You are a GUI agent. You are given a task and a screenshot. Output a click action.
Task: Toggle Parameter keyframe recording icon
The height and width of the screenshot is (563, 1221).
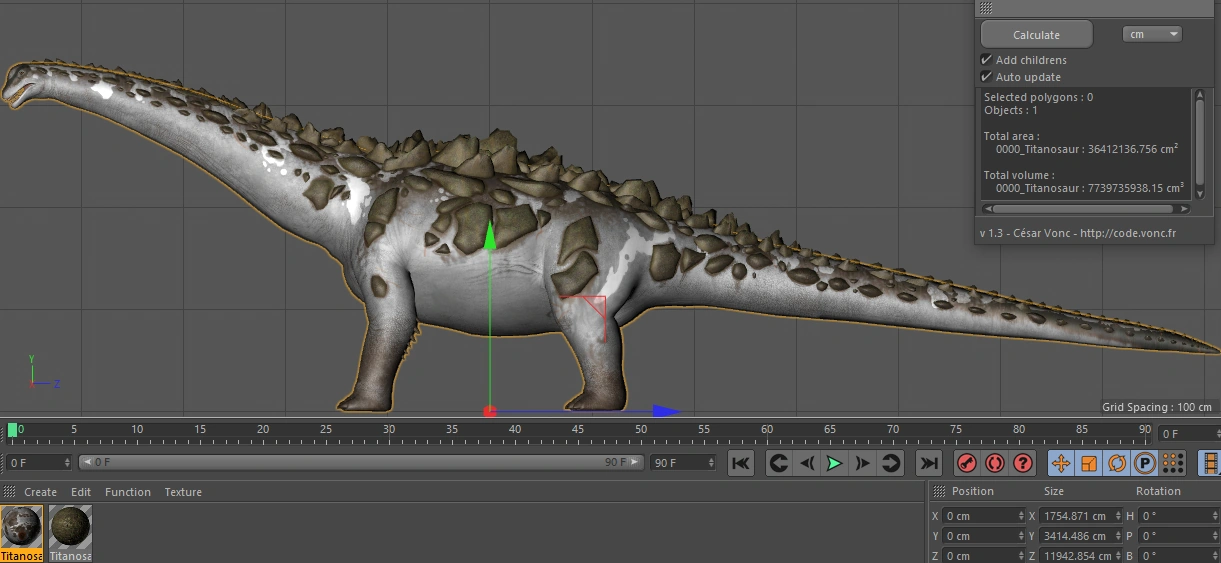(1144, 463)
